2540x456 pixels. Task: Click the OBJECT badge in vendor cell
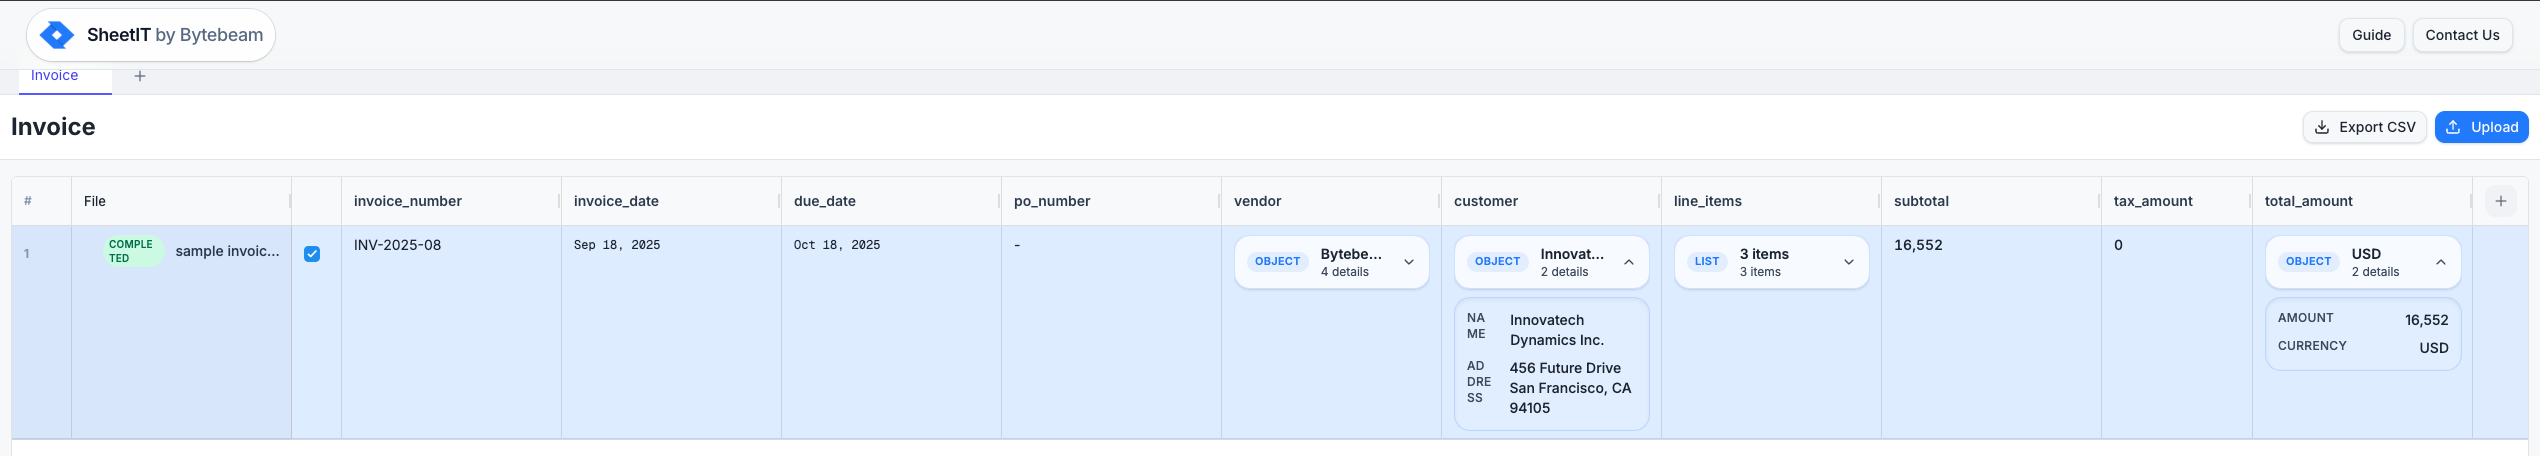point(1277,261)
